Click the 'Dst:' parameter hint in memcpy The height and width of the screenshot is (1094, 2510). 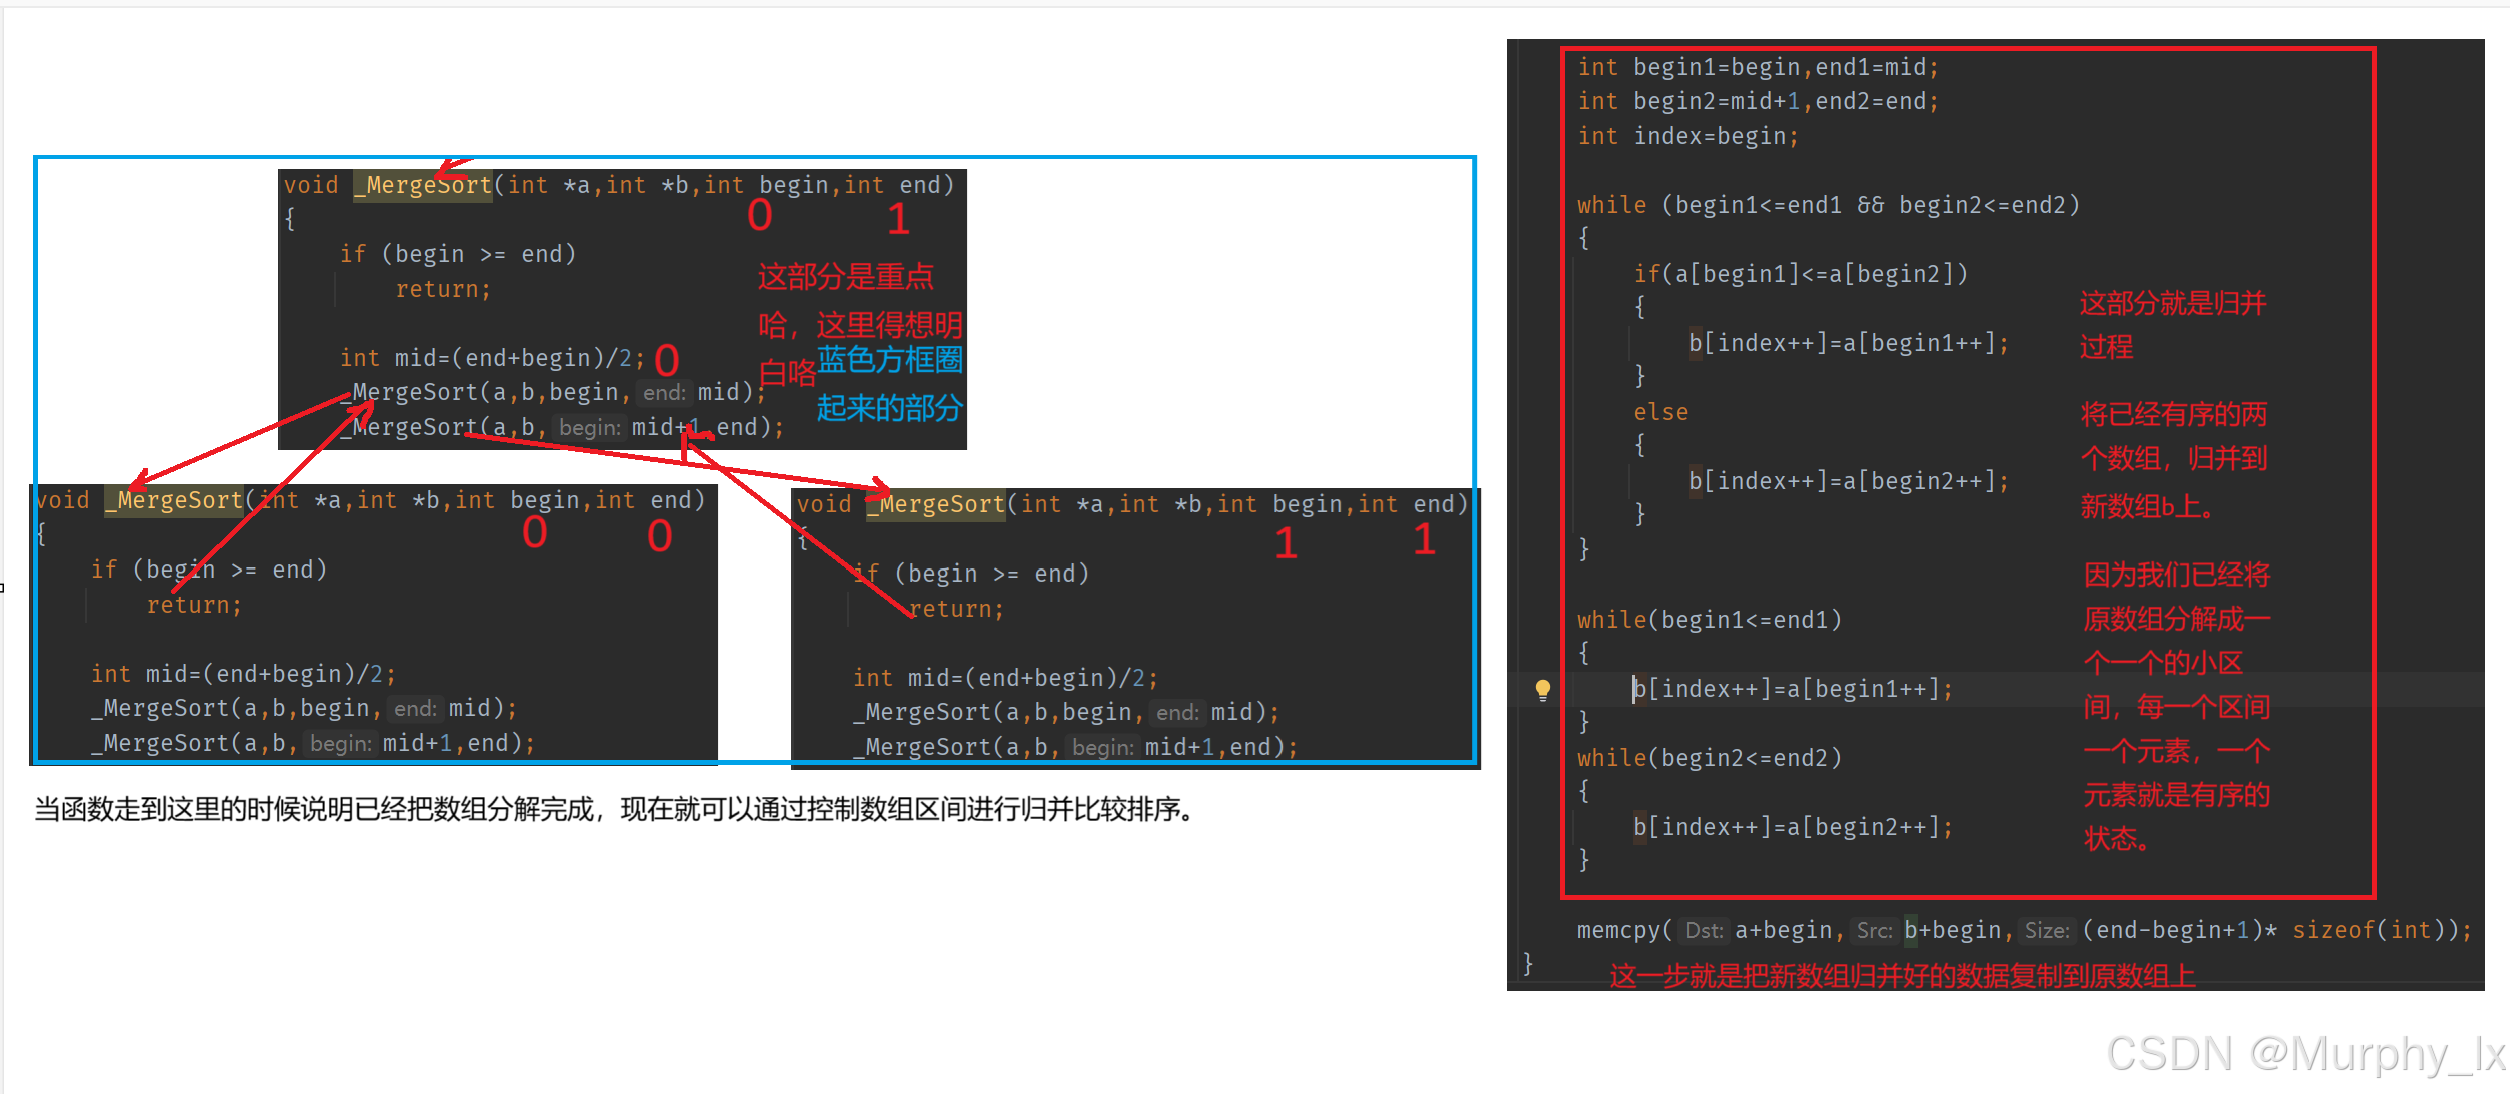[1703, 931]
